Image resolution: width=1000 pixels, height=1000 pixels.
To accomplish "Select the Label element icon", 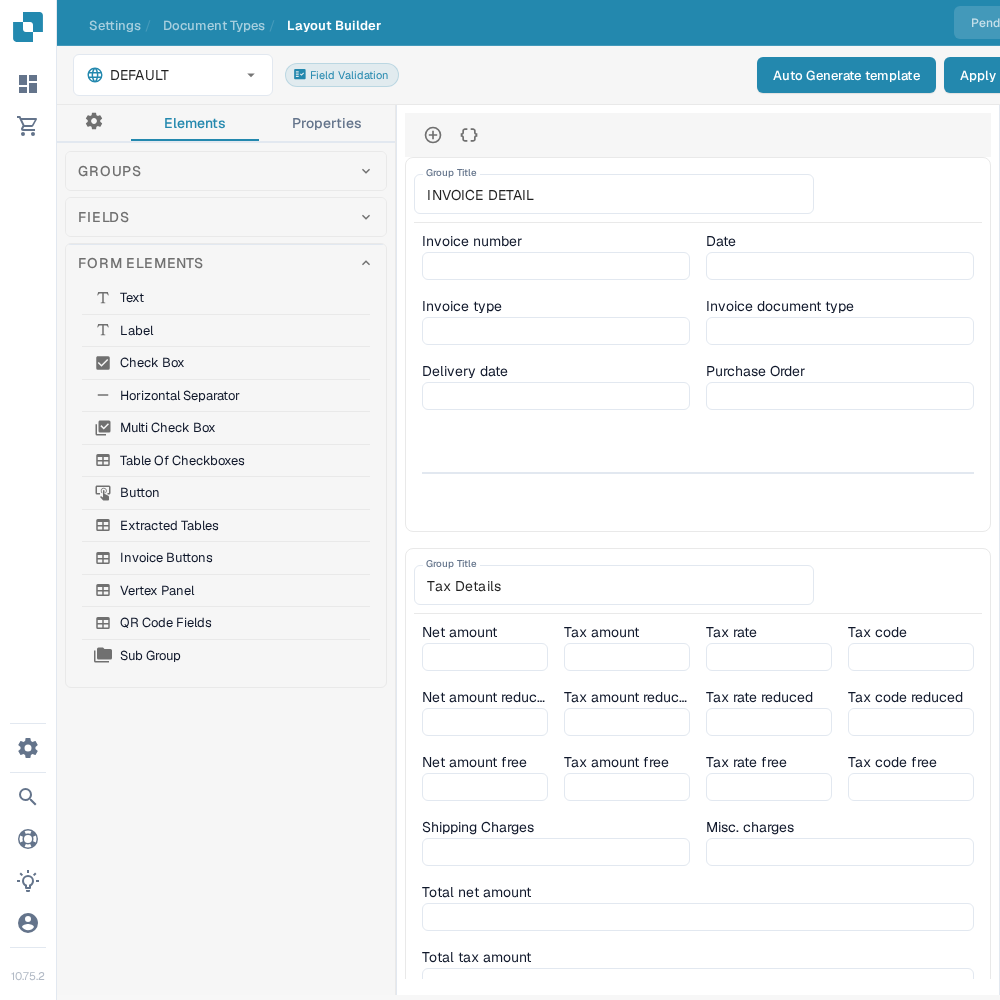I will (103, 330).
